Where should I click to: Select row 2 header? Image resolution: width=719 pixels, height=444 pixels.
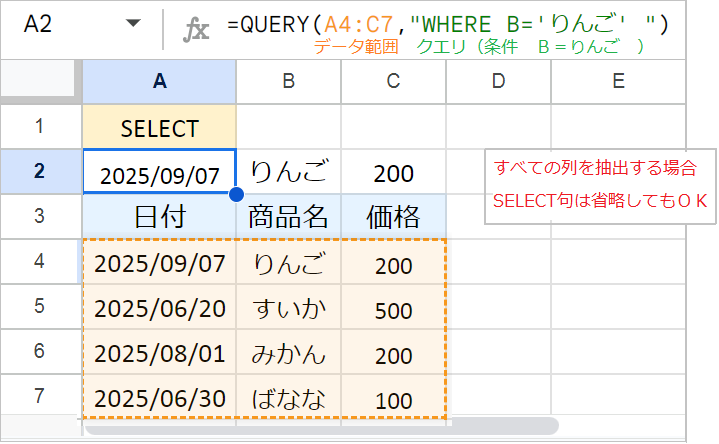click(40, 171)
